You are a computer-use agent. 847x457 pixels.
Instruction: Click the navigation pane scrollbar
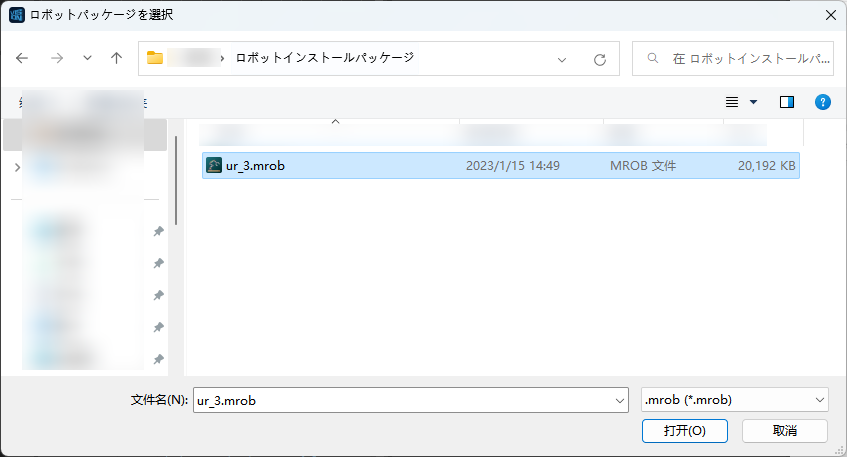point(176,180)
